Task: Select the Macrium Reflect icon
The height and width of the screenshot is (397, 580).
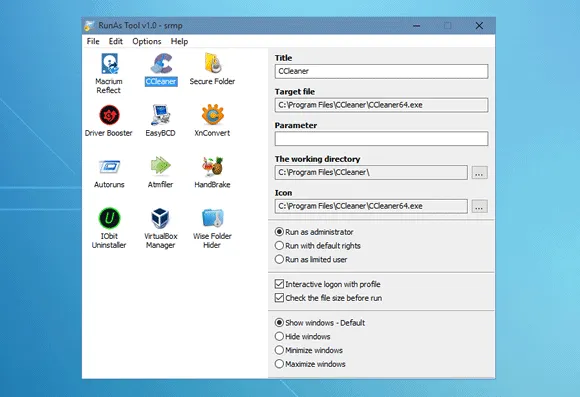Action: click(x=109, y=64)
